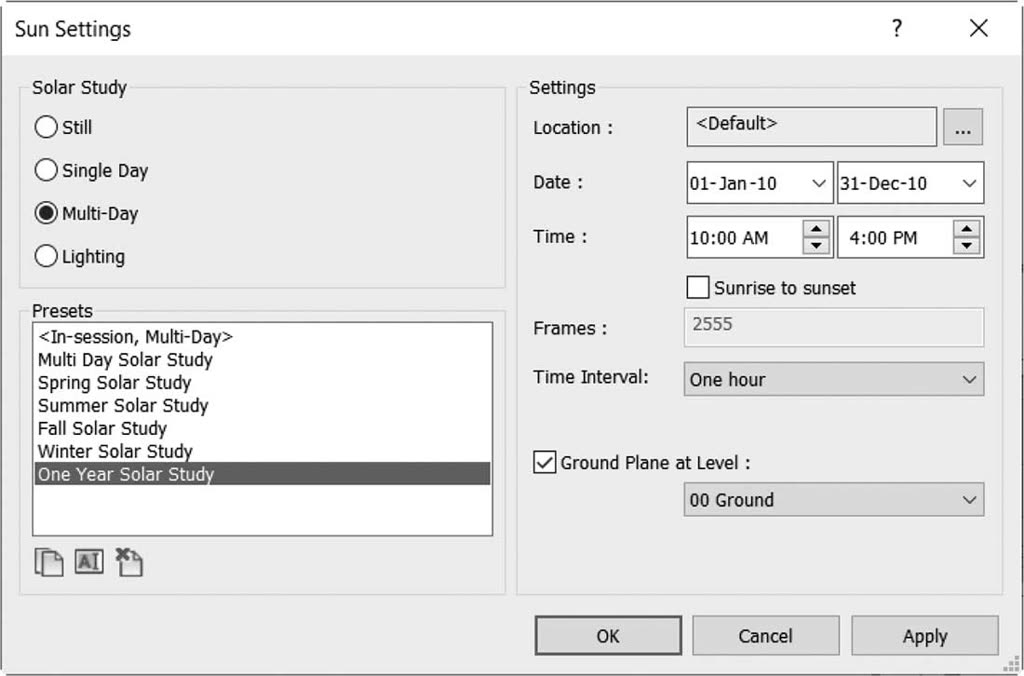Select the Still solar study option

pos(46,127)
